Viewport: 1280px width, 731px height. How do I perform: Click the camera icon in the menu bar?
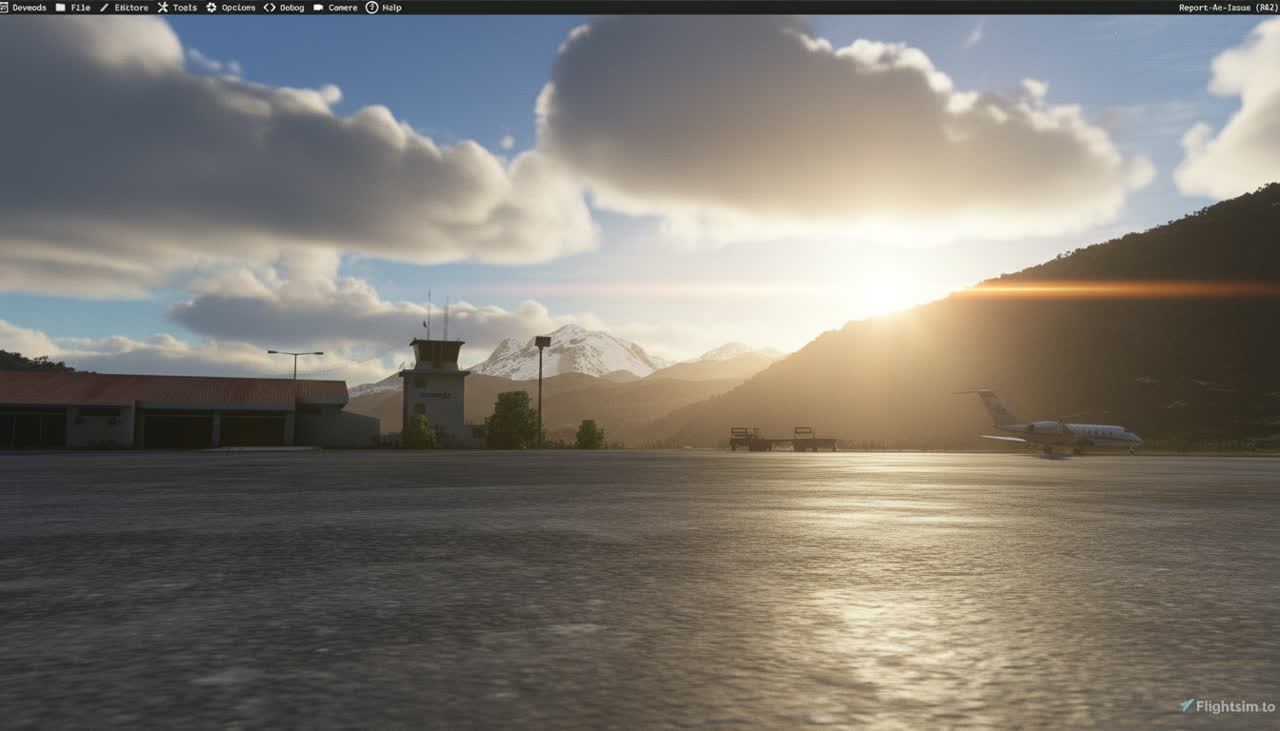(x=318, y=7)
